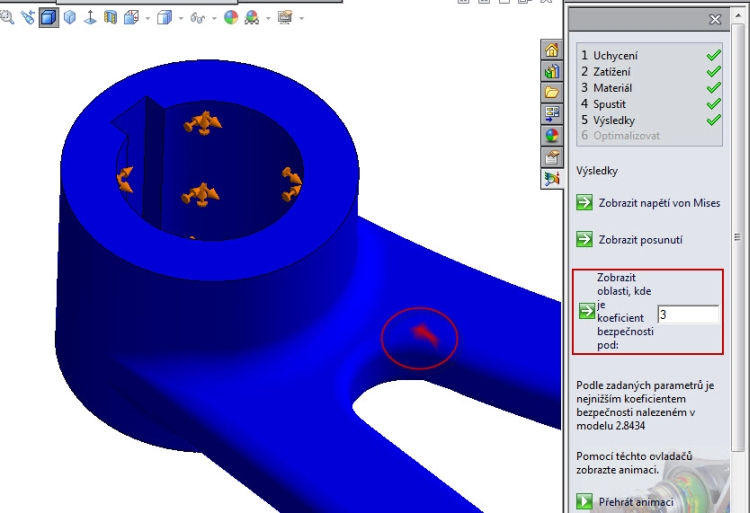Click the center orange fixture arrow symbol in bore
The height and width of the screenshot is (513, 750).
pyautogui.click(x=200, y=195)
